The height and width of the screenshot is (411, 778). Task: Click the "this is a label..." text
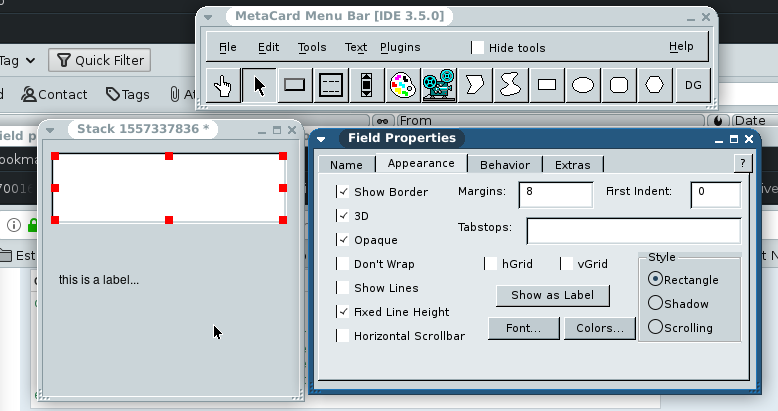point(99,280)
